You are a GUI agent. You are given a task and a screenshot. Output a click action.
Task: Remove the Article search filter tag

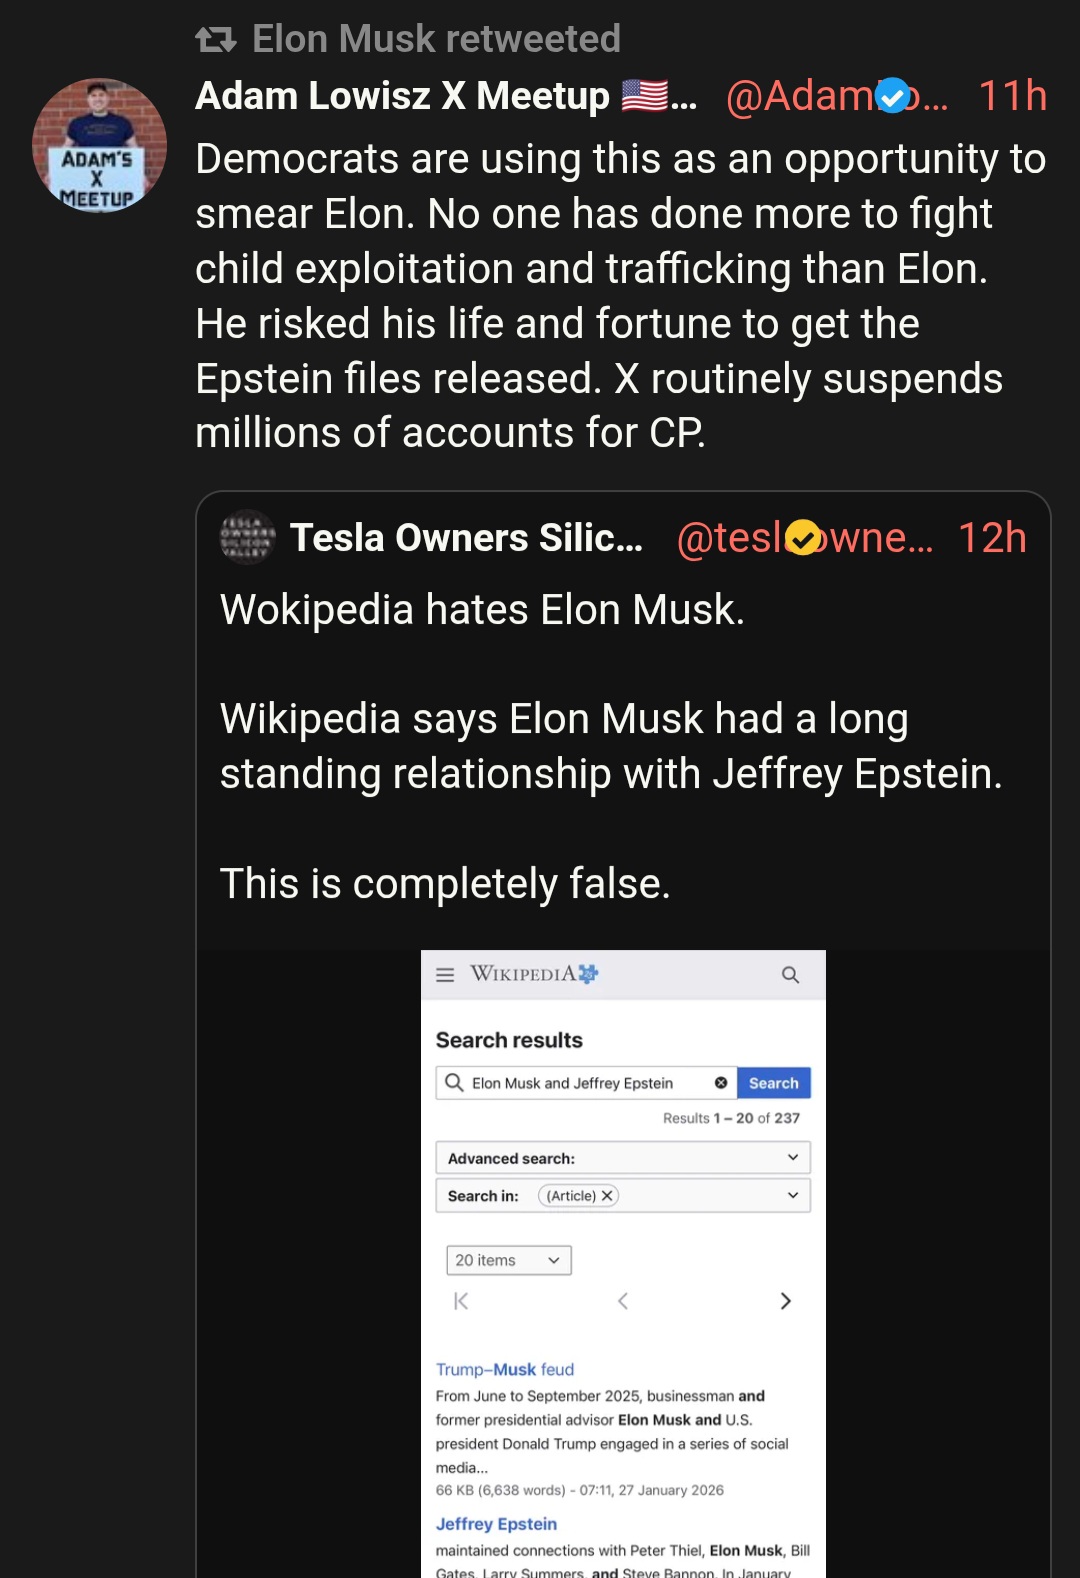point(607,1196)
